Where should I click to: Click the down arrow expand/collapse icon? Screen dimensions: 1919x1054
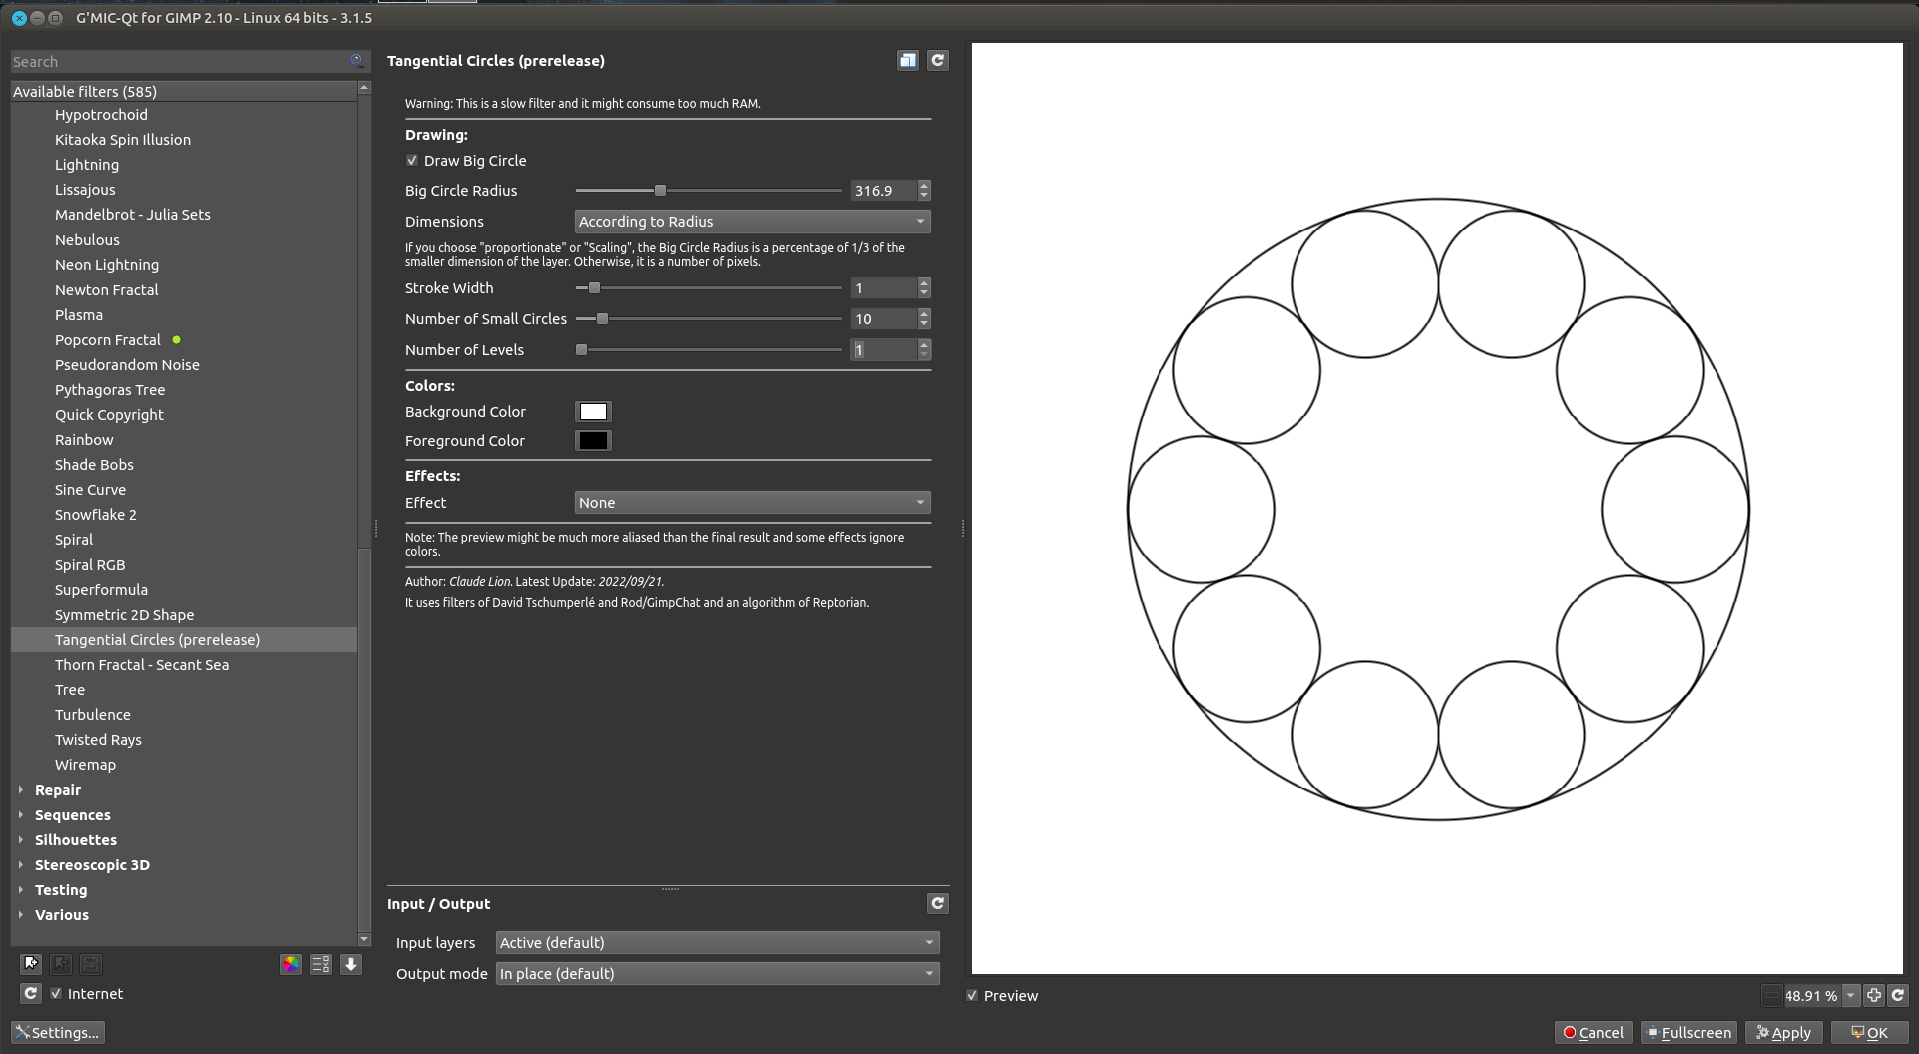[351, 964]
